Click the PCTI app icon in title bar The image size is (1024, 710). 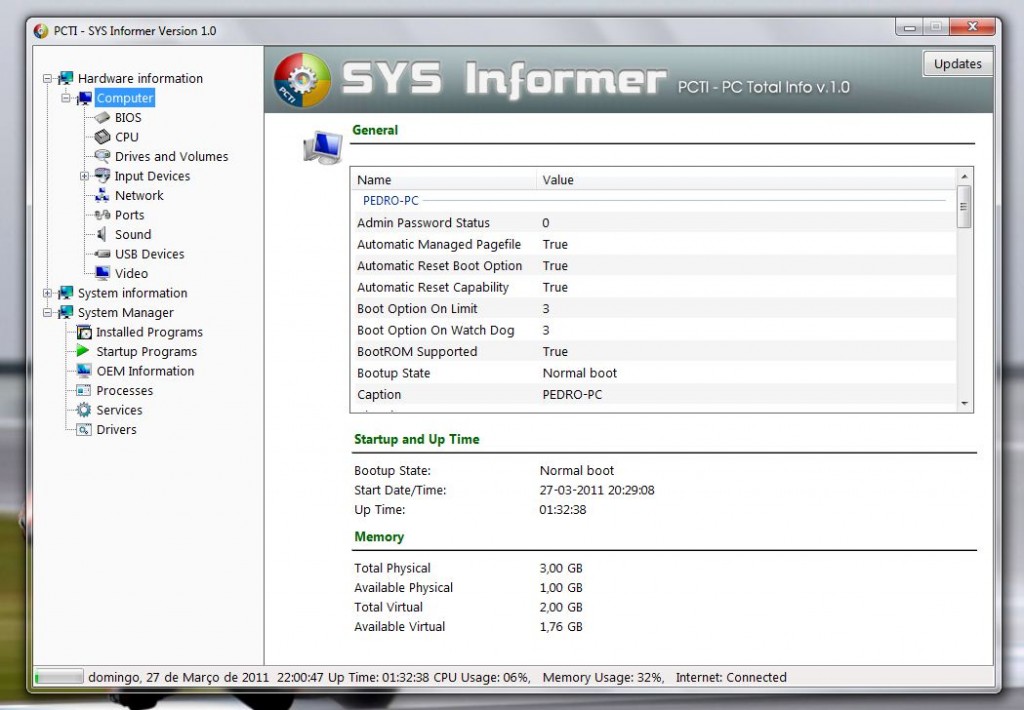(41, 31)
